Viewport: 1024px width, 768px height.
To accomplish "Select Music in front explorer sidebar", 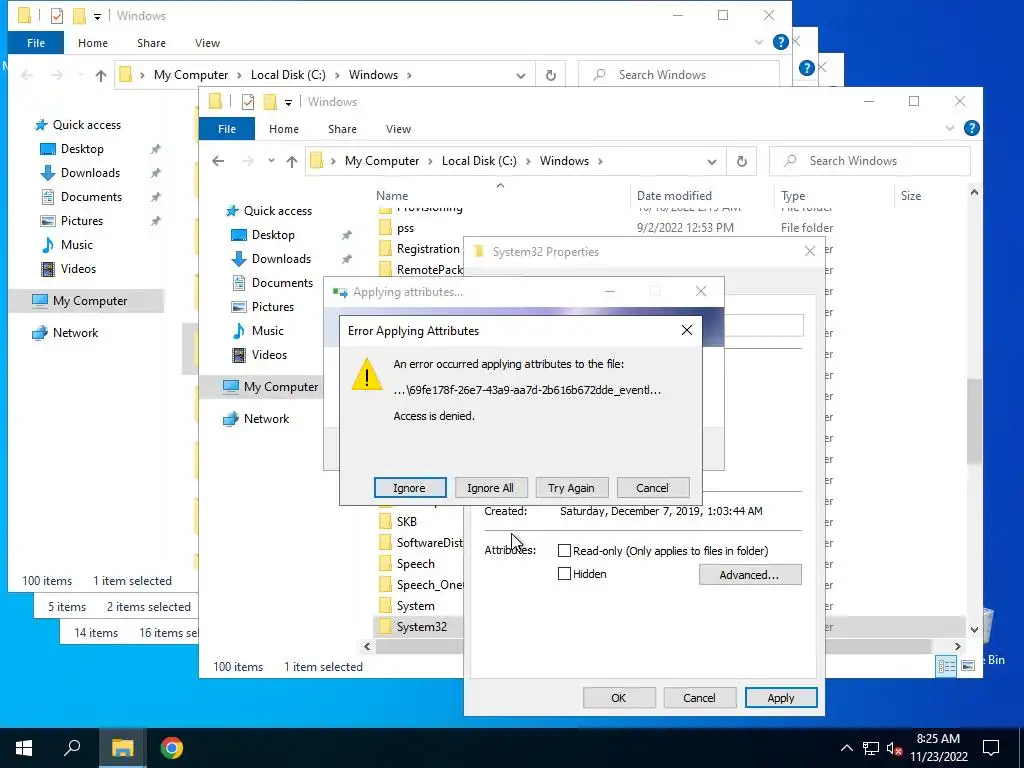I will [258, 330].
